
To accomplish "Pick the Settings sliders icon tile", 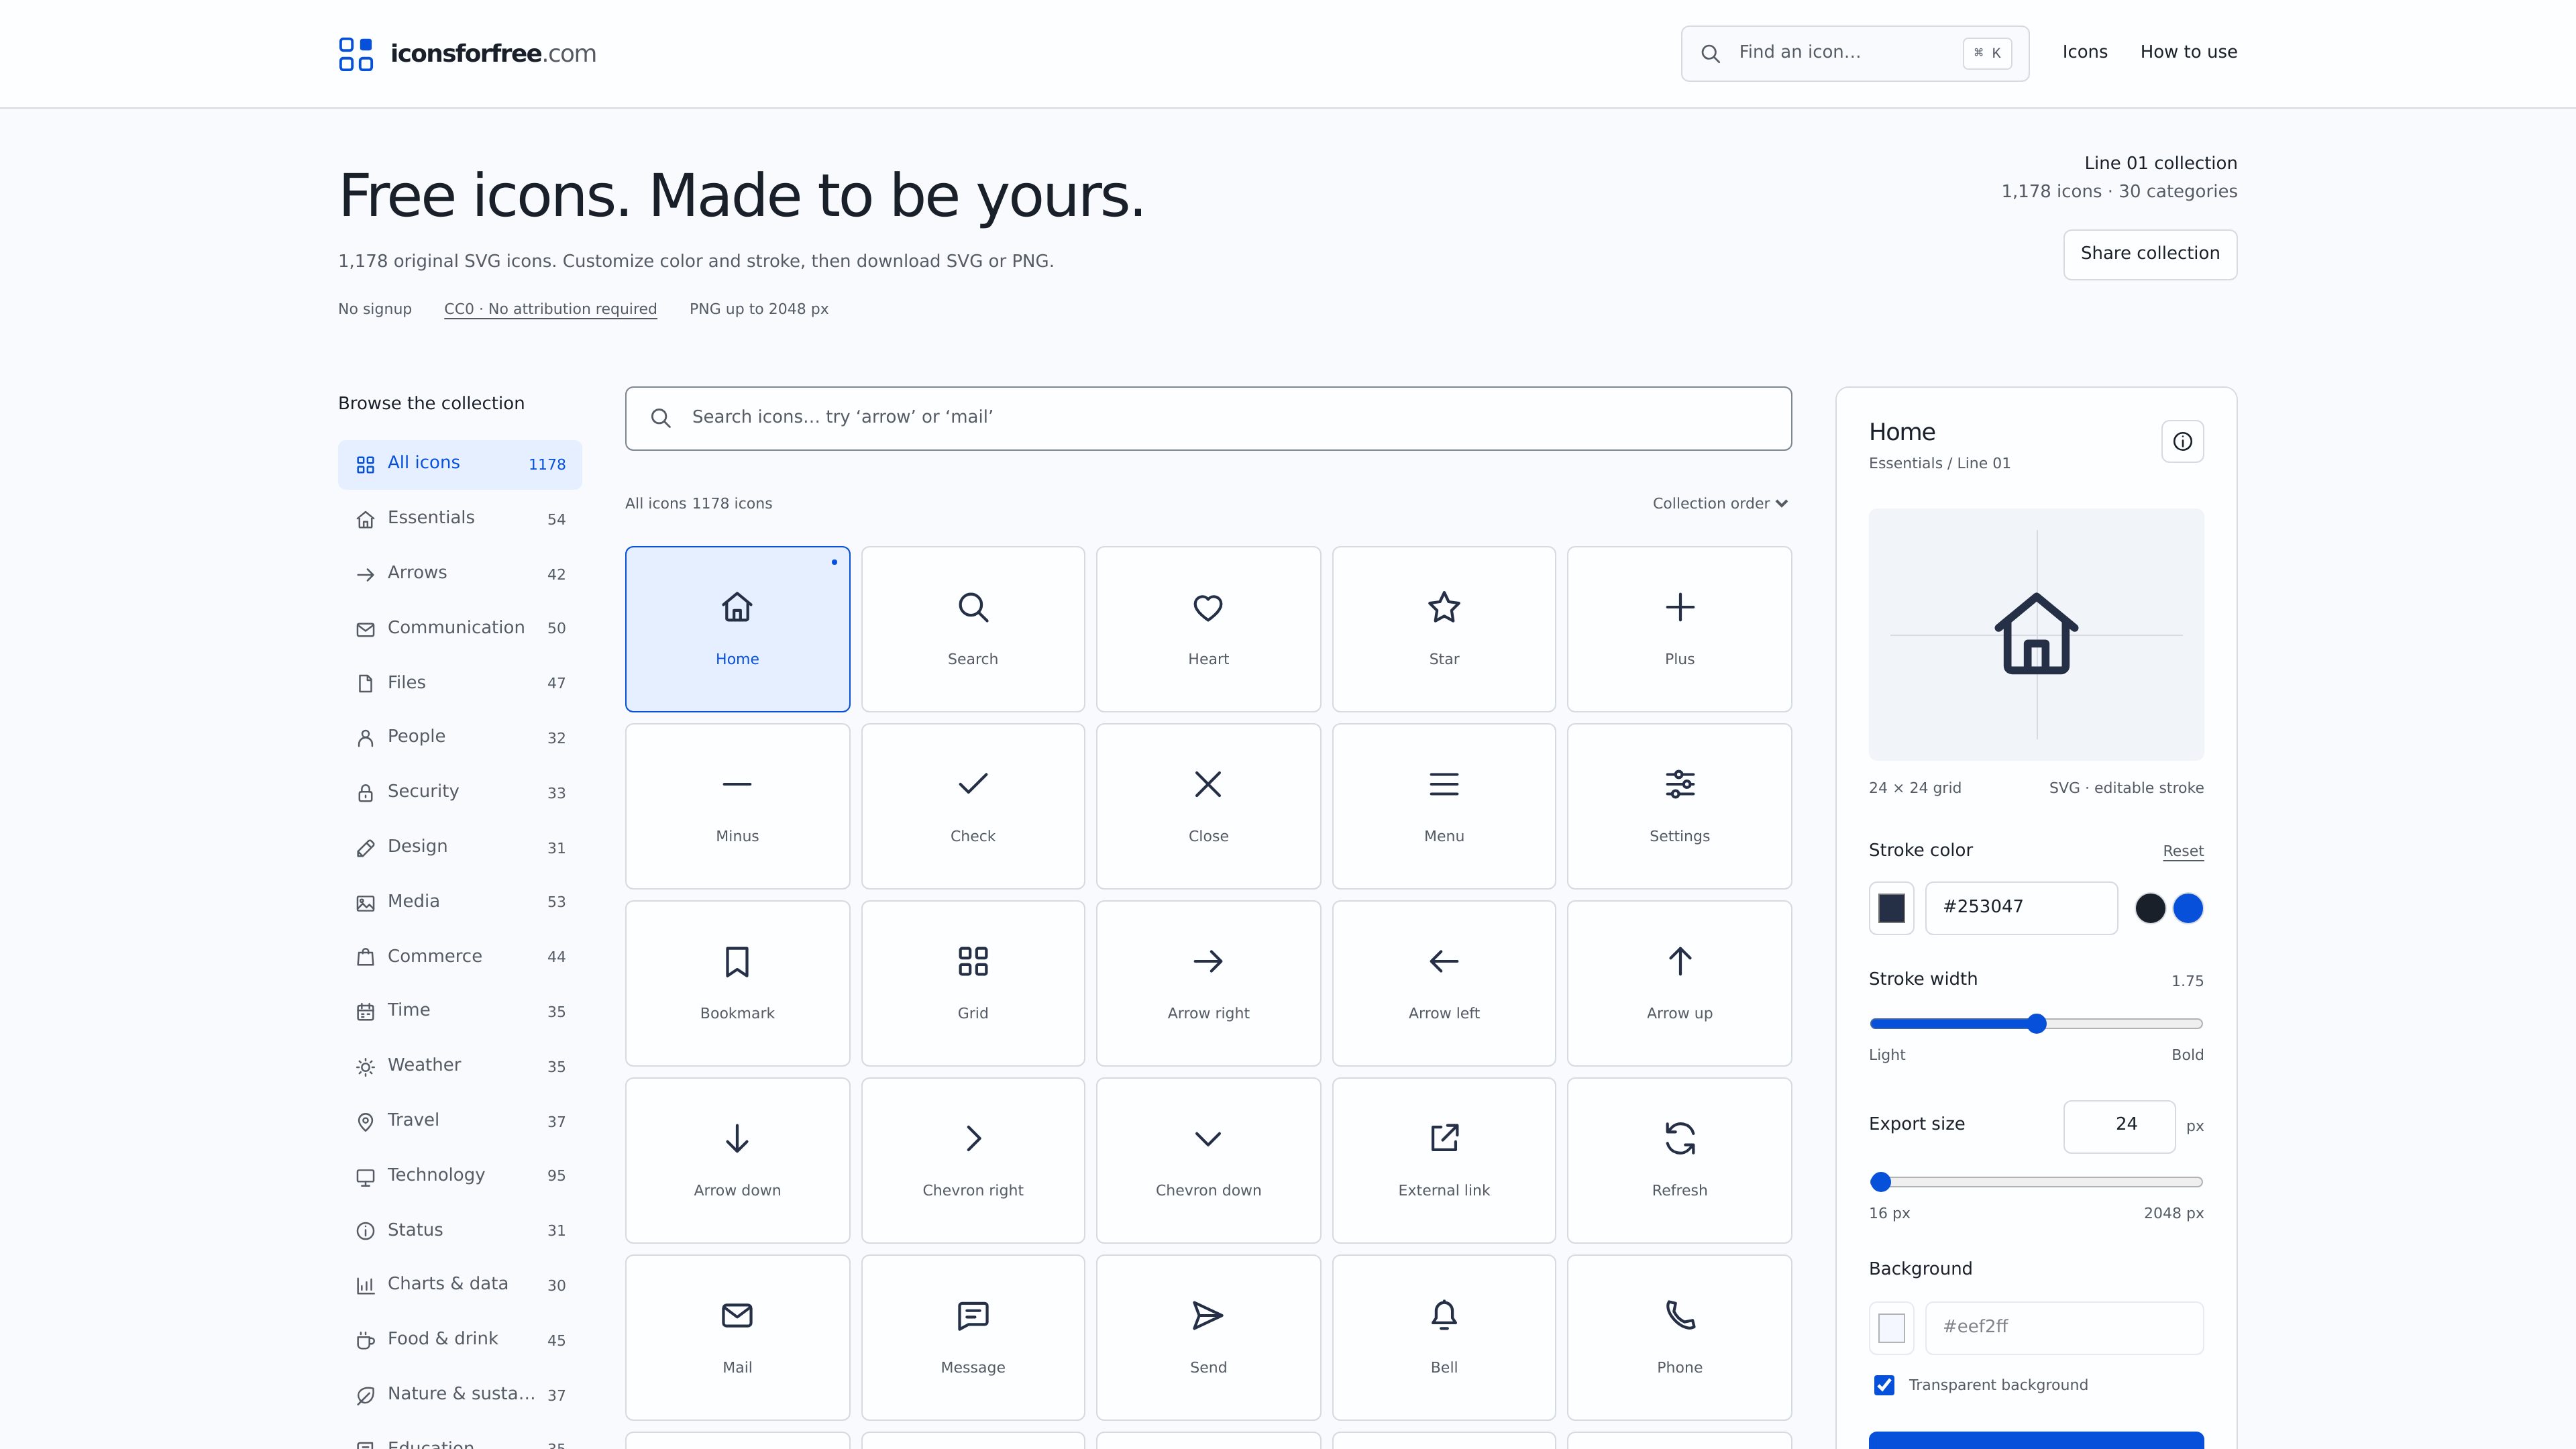I will pos(1679,806).
